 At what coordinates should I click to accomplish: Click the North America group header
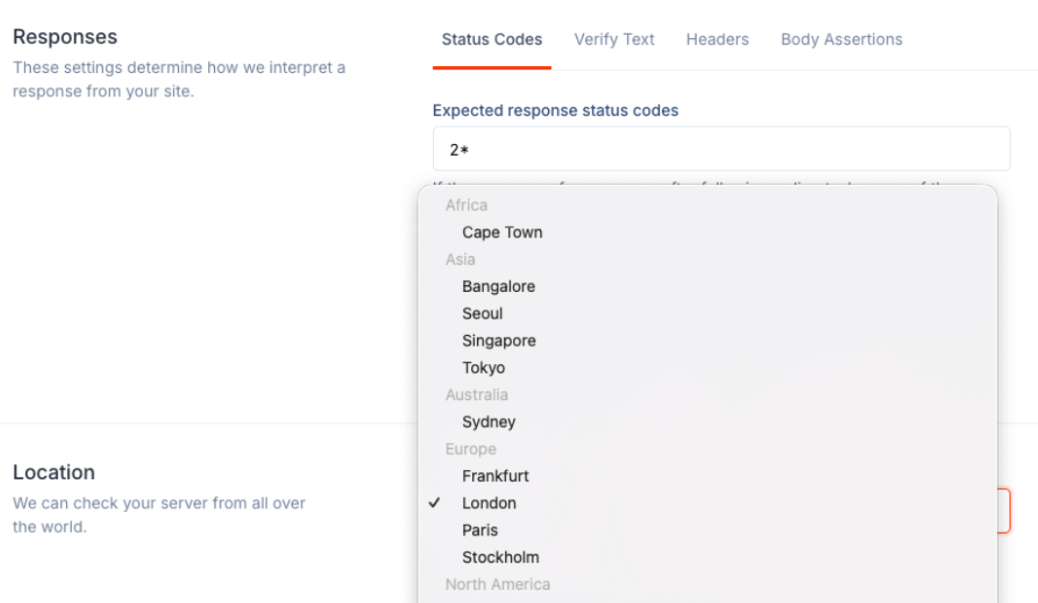tap(497, 584)
